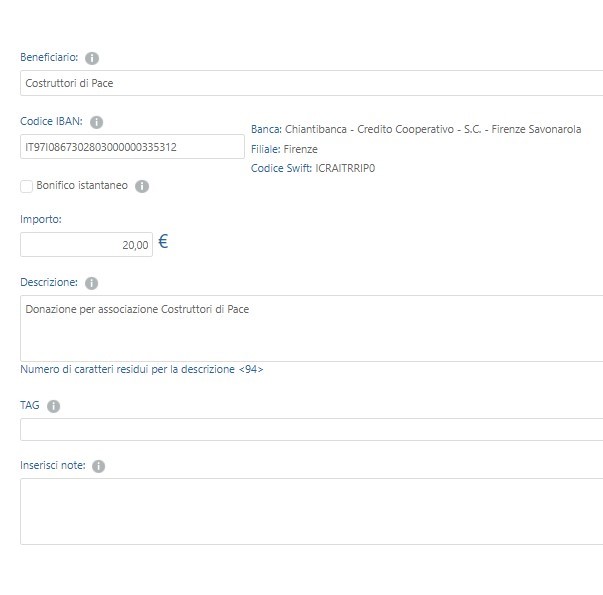View info icon next to Bonifico istantaneo
This screenshot has height=595, width=603.
(x=142, y=186)
